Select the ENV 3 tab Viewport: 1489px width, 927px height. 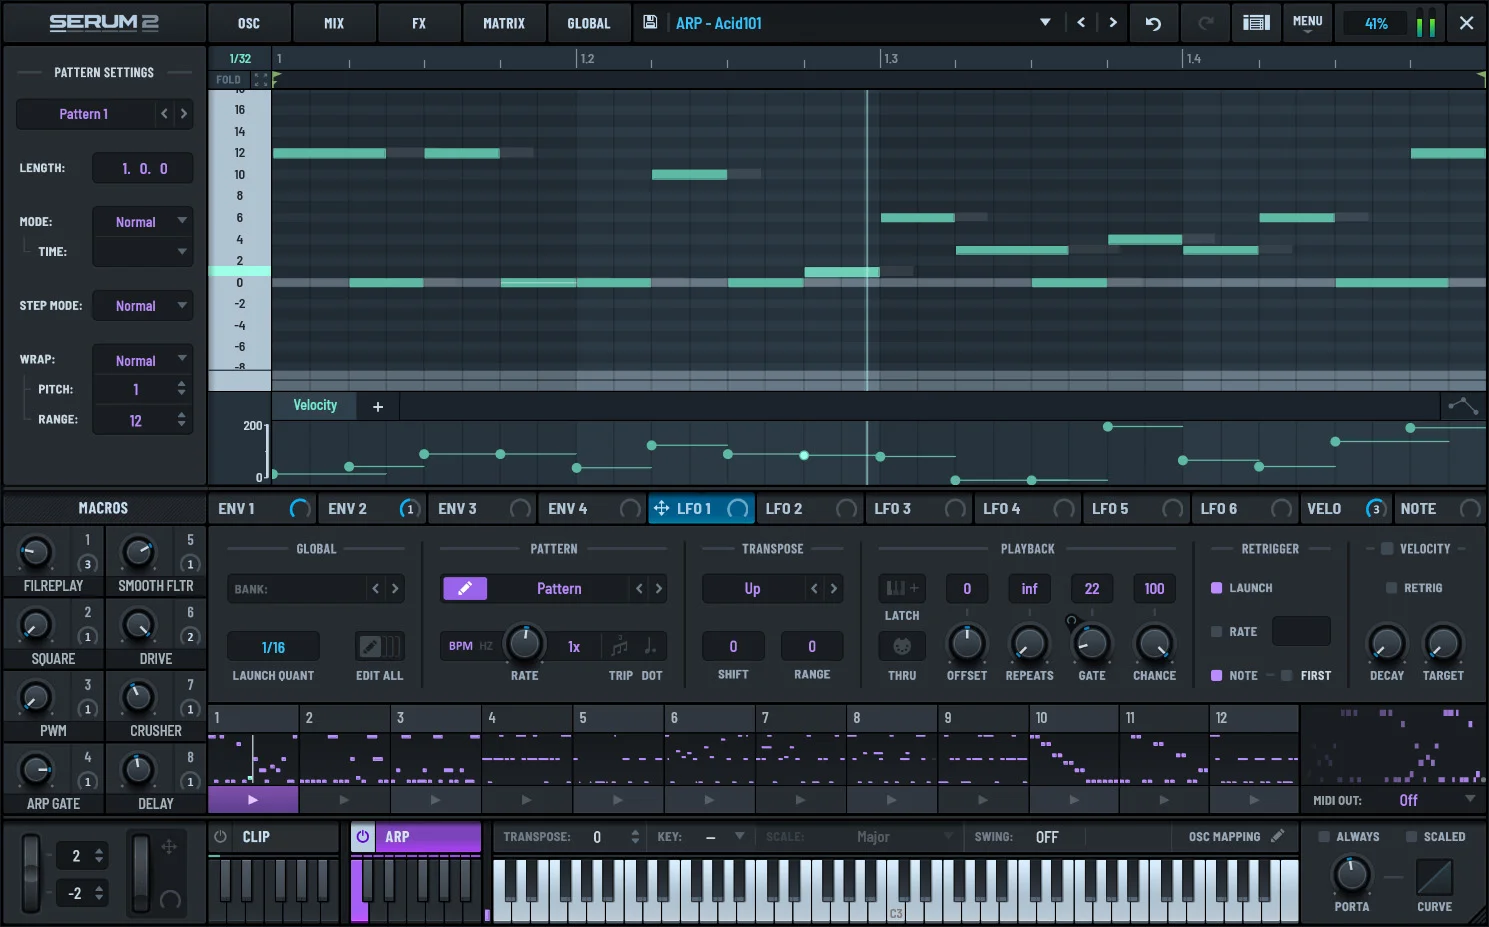[x=483, y=508]
